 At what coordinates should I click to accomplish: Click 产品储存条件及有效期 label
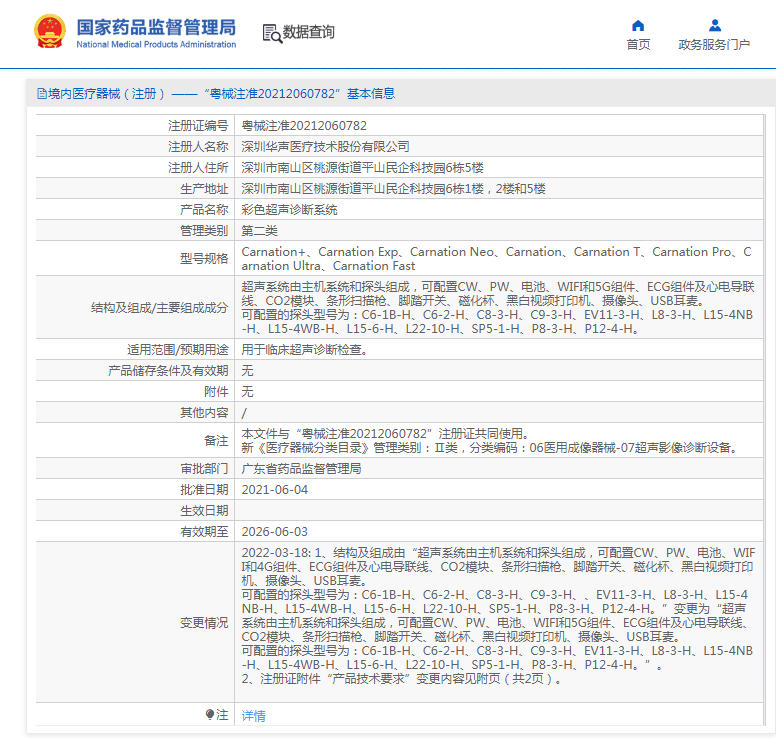click(168, 371)
